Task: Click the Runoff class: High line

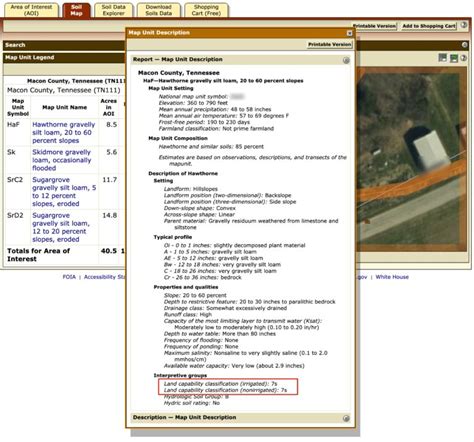Action: pos(188,315)
